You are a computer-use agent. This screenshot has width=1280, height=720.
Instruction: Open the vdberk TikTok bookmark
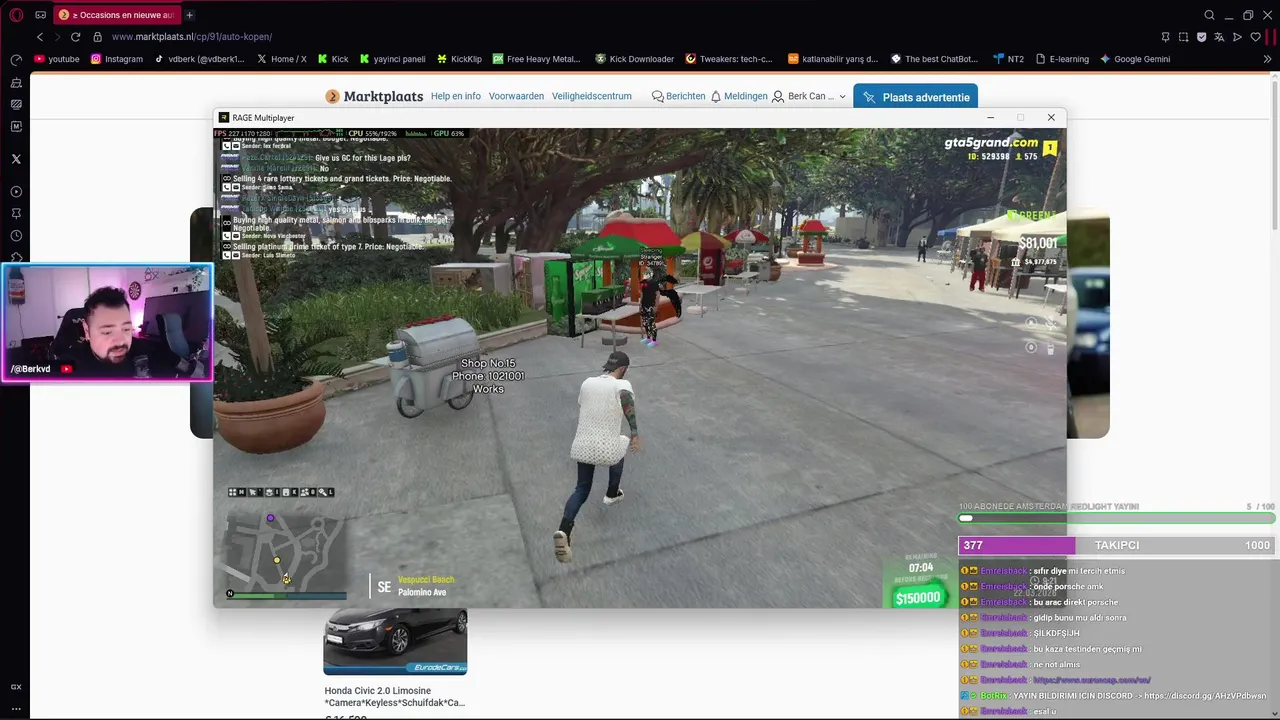(x=199, y=59)
